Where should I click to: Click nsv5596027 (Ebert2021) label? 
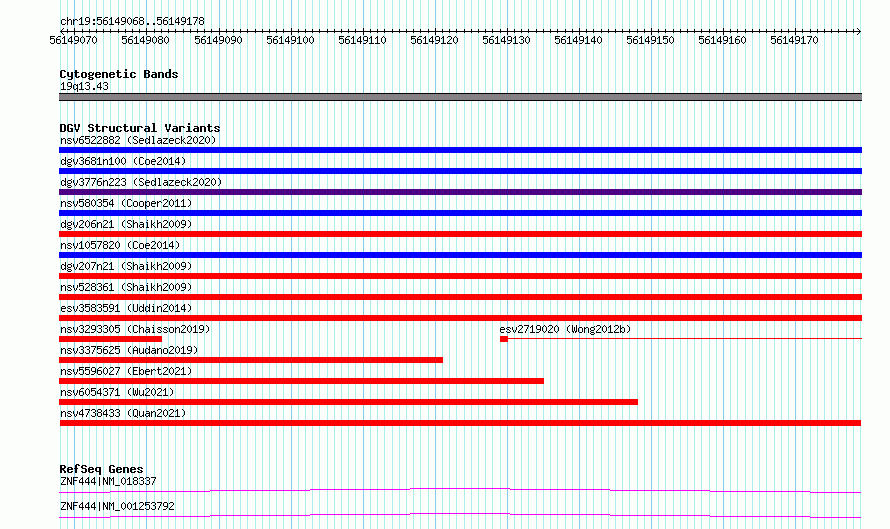pos(126,371)
